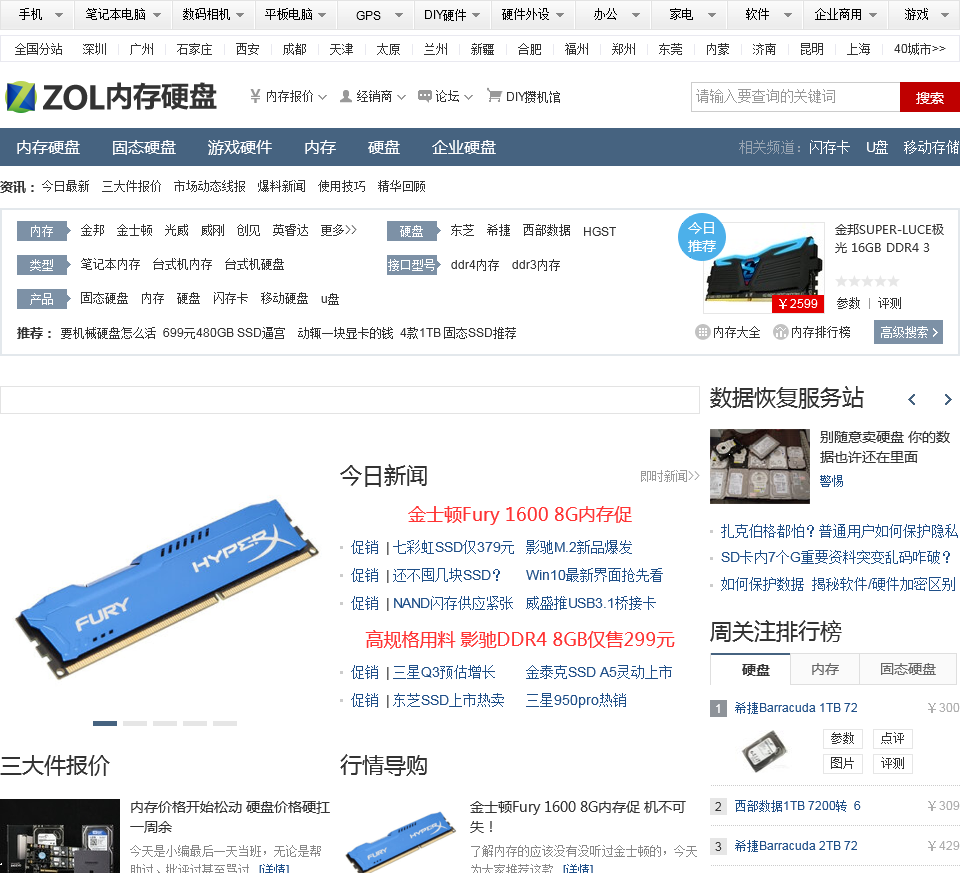Screen dimensions: 960x873
Task: Click the red 搜索 button
Action: 929,97
